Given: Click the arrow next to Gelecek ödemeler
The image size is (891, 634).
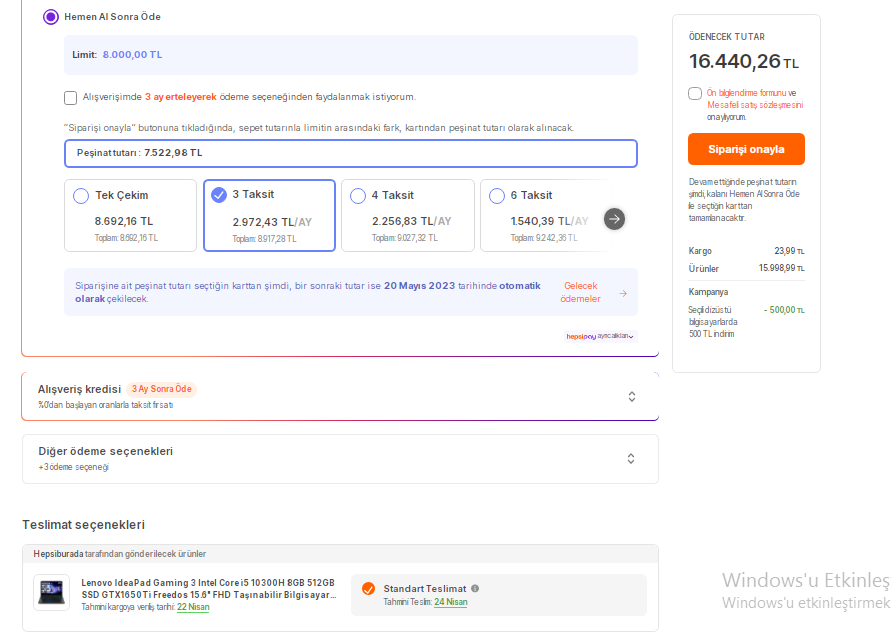Looking at the screenshot, I should (x=623, y=293).
